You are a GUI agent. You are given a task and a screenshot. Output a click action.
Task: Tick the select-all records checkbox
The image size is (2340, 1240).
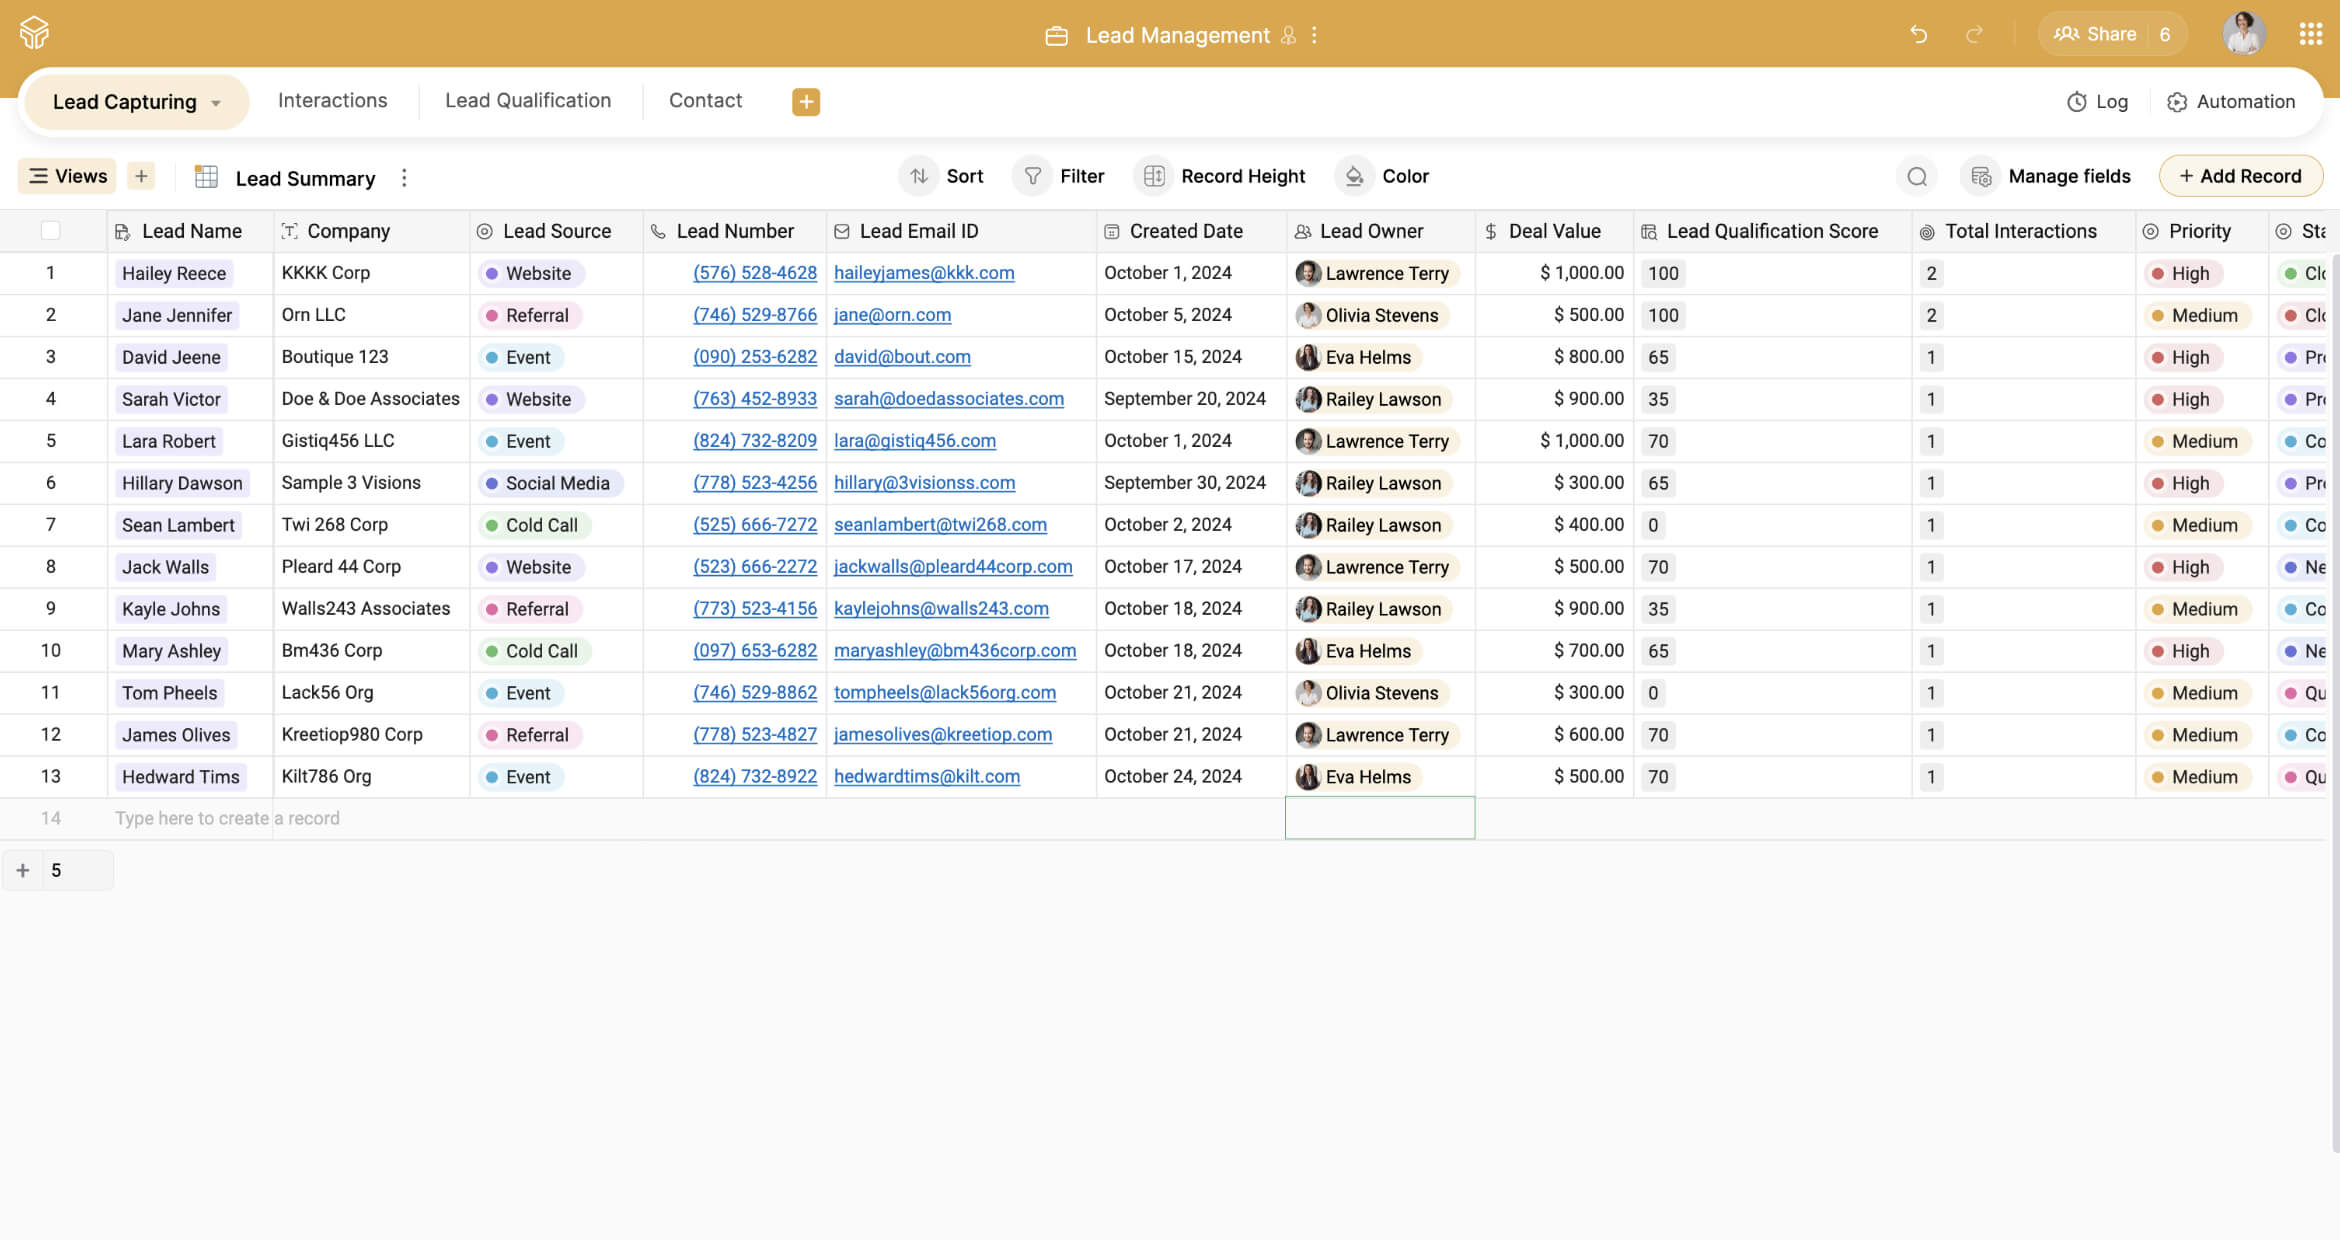[50, 231]
